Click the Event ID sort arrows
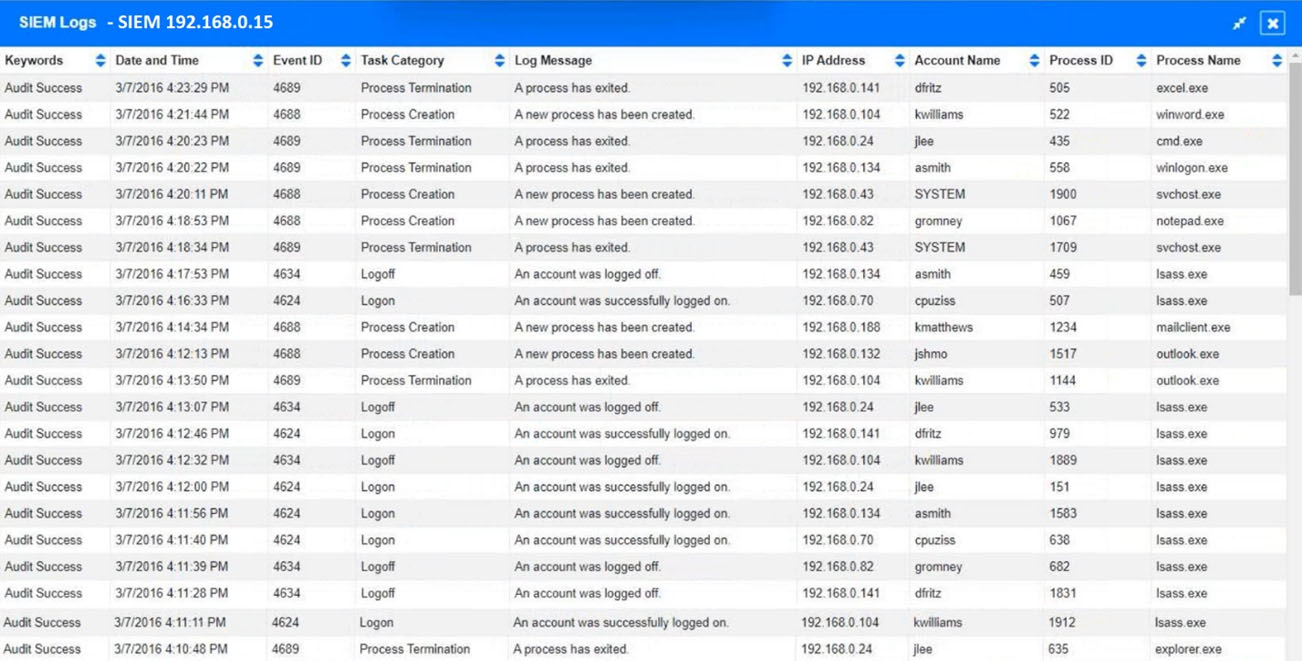1302x661 pixels. pyautogui.click(x=346, y=61)
